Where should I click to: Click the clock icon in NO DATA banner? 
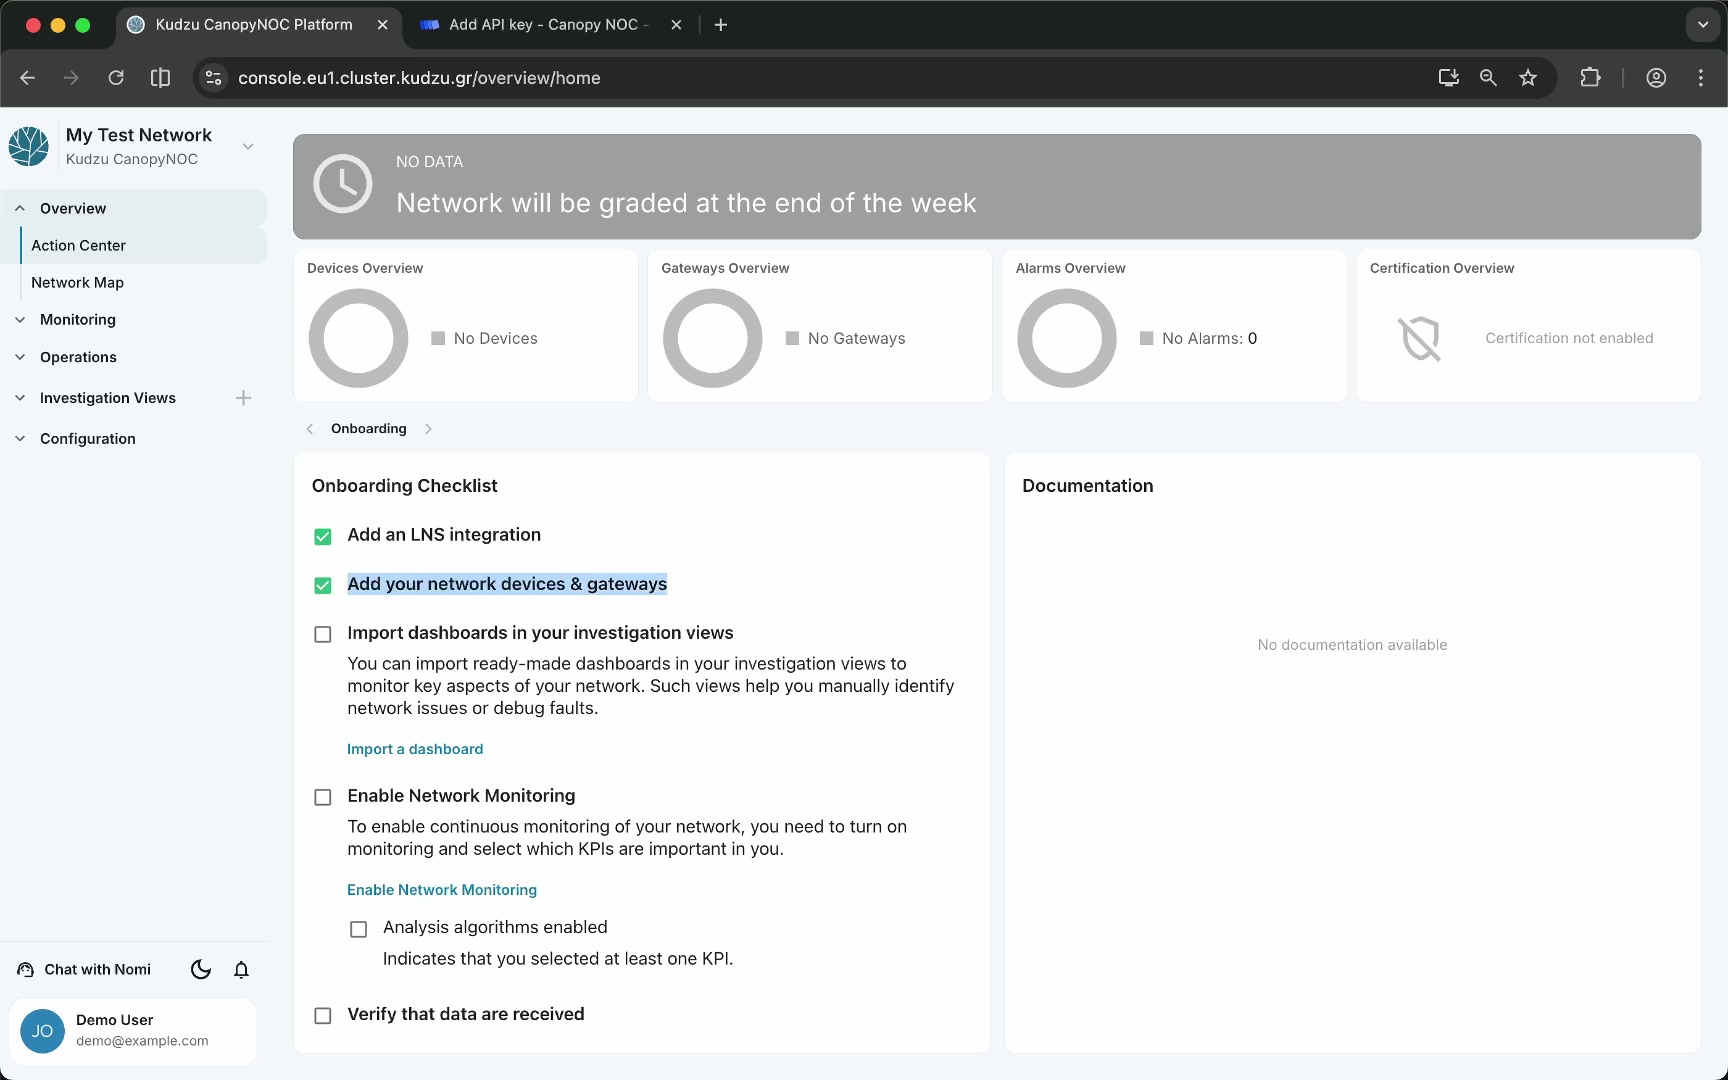343,184
